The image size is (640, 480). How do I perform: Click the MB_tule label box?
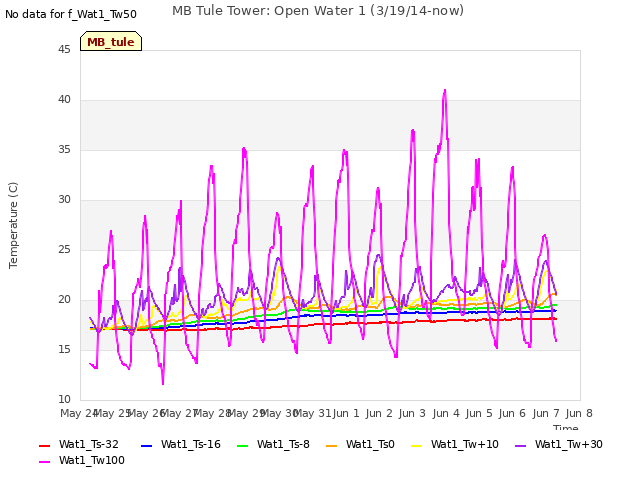(111, 41)
